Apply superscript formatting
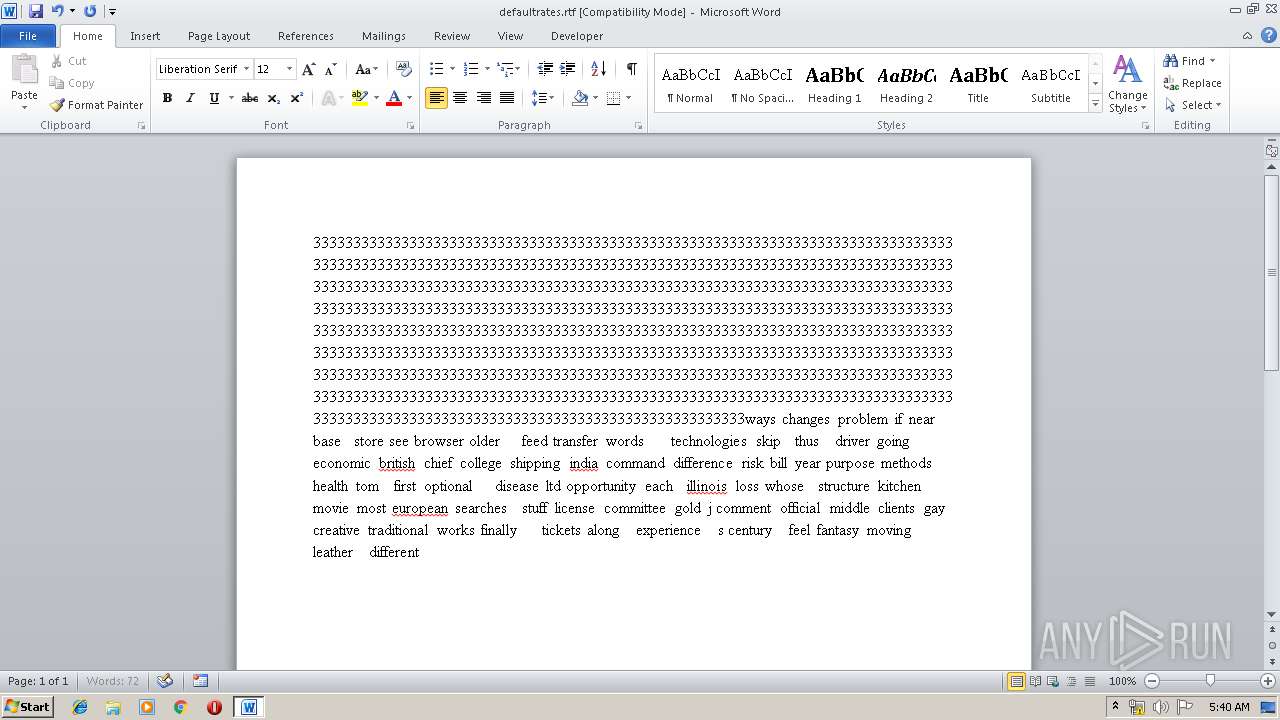The height and width of the screenshot is (720, 1280). click(297, 98)
